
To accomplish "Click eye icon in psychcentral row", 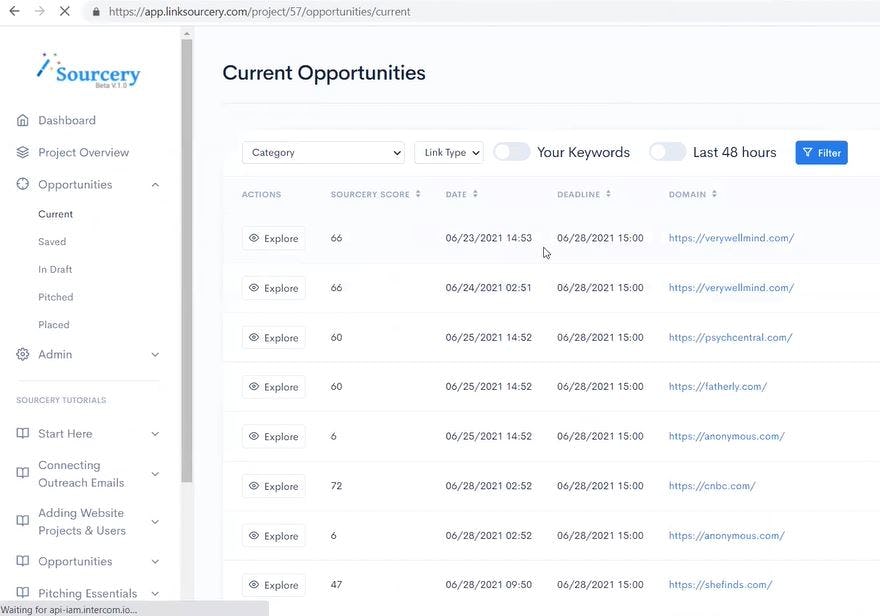I will click(254, 337).
